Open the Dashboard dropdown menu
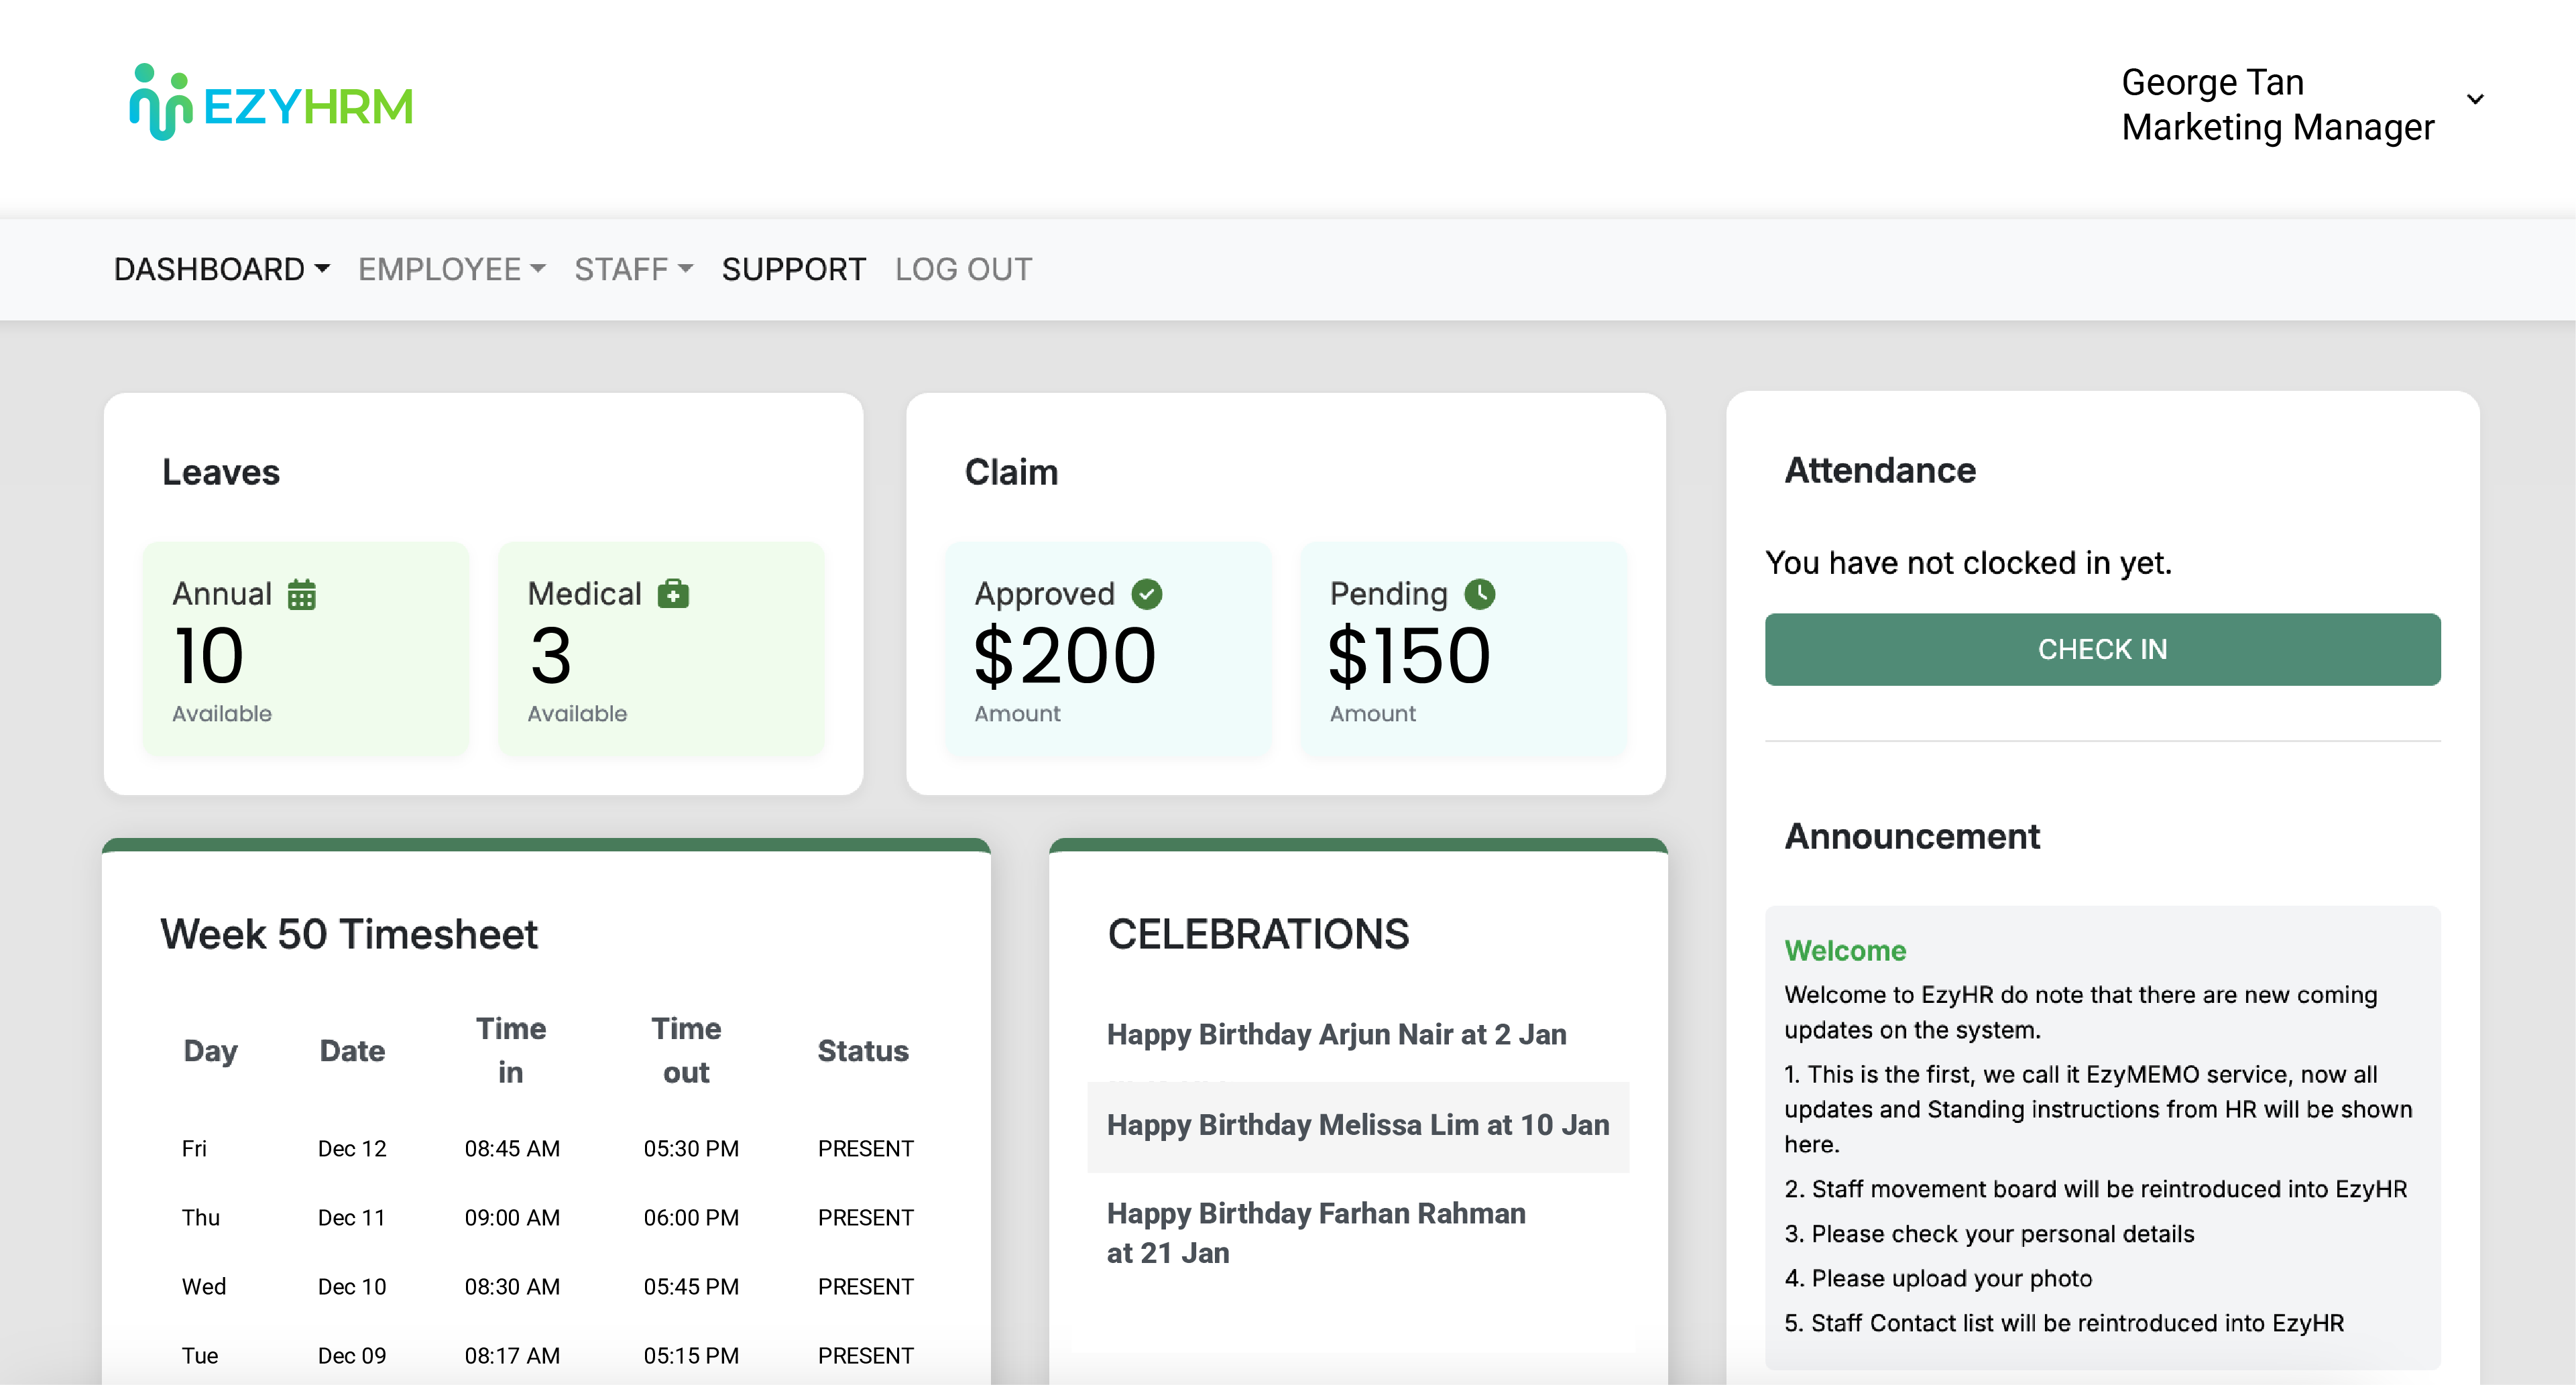The height and width of the screenshot is (1385, 2576). tap(221, 270)
